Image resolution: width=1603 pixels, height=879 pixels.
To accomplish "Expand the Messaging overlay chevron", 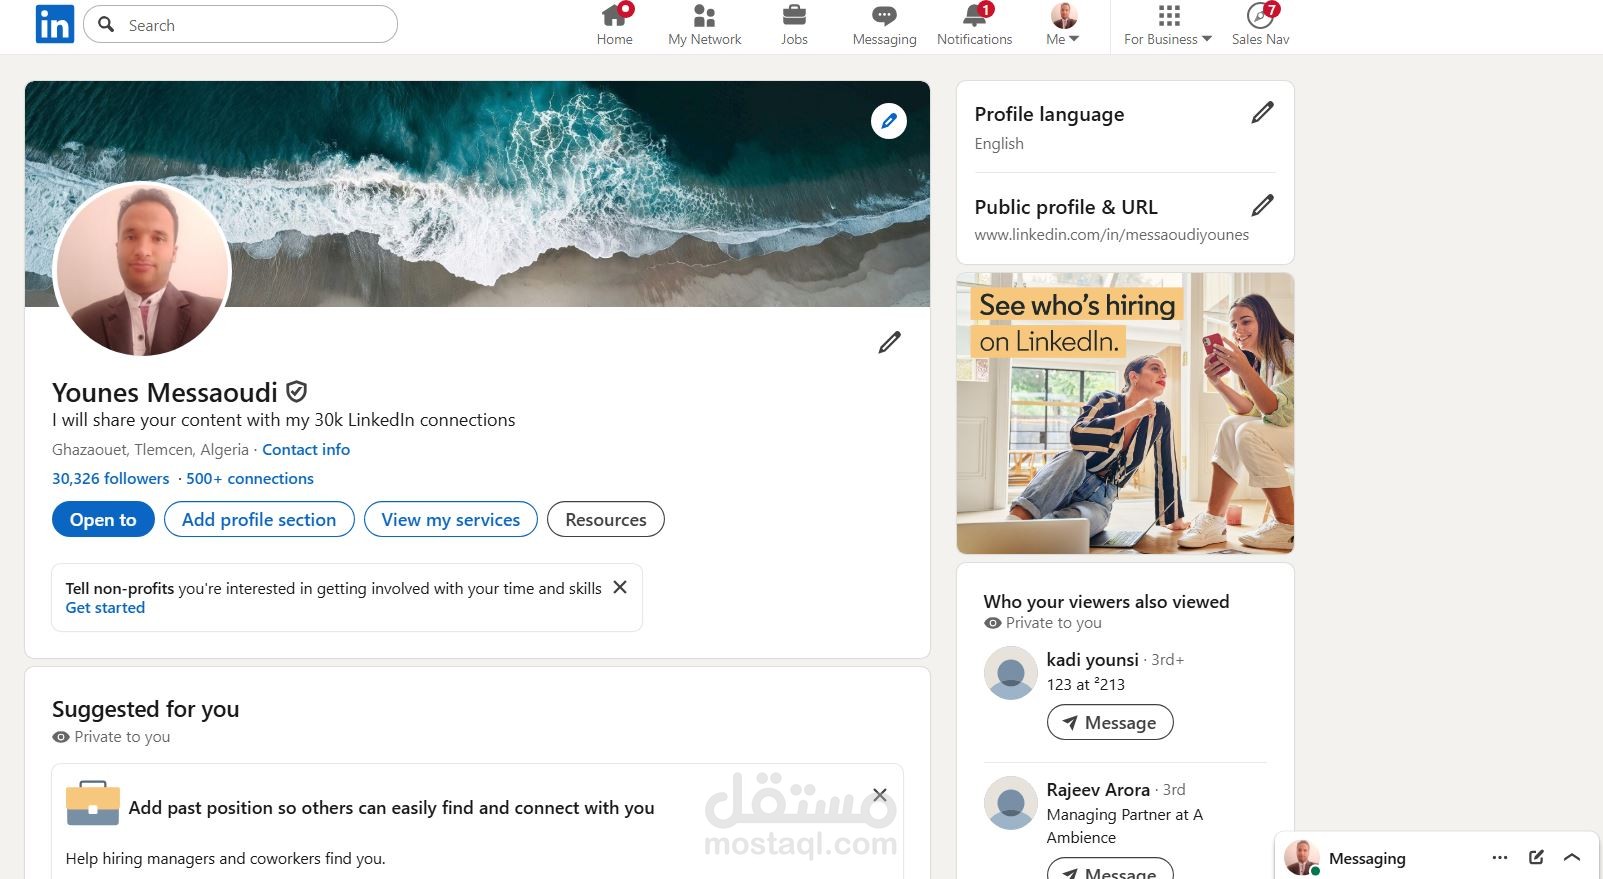I will click(x=1571, y=857).
